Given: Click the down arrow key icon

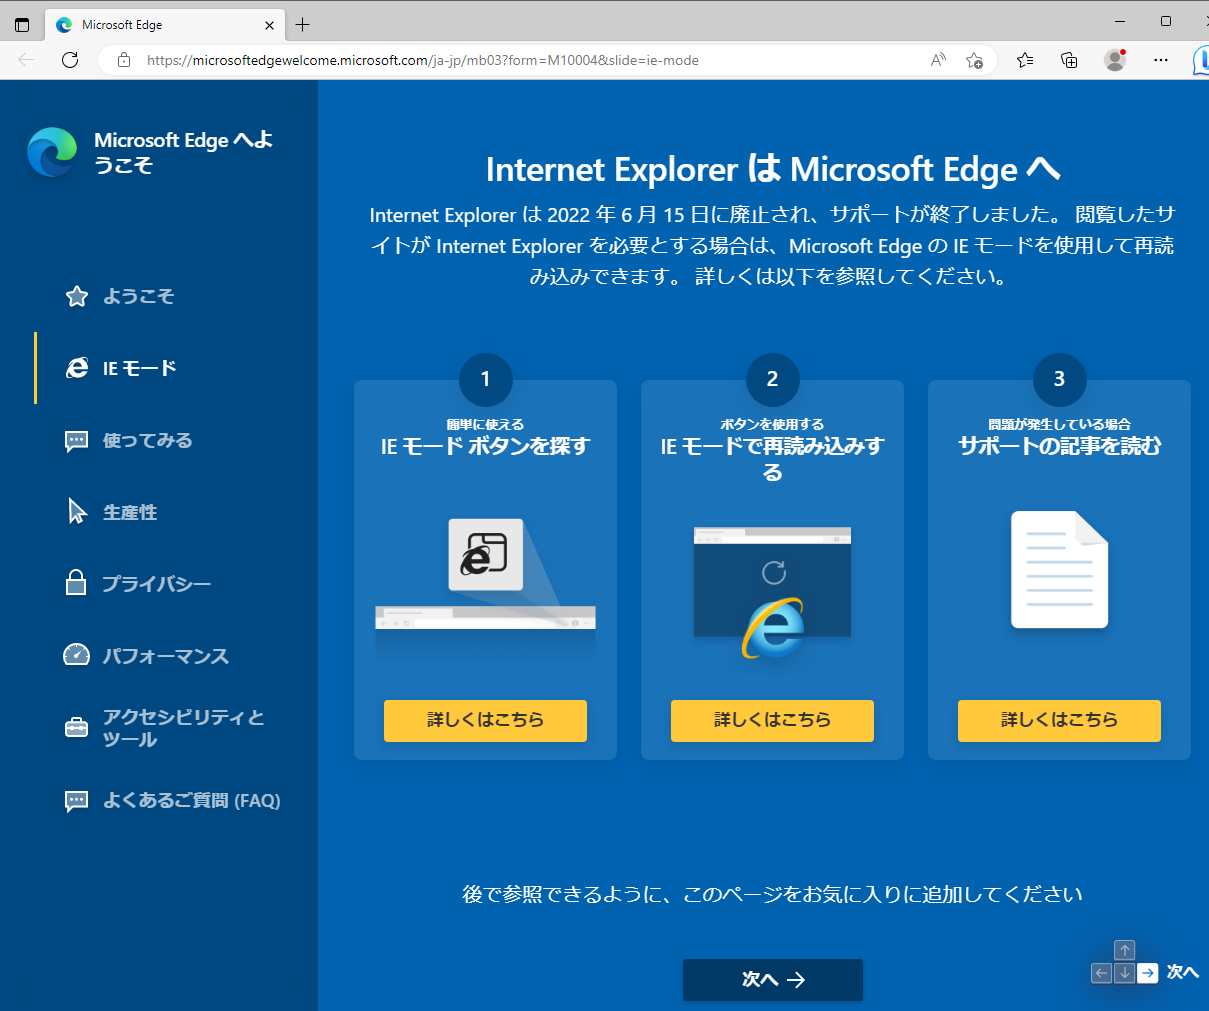Looking at the screenshot, I should click(x=1125, y=973).
